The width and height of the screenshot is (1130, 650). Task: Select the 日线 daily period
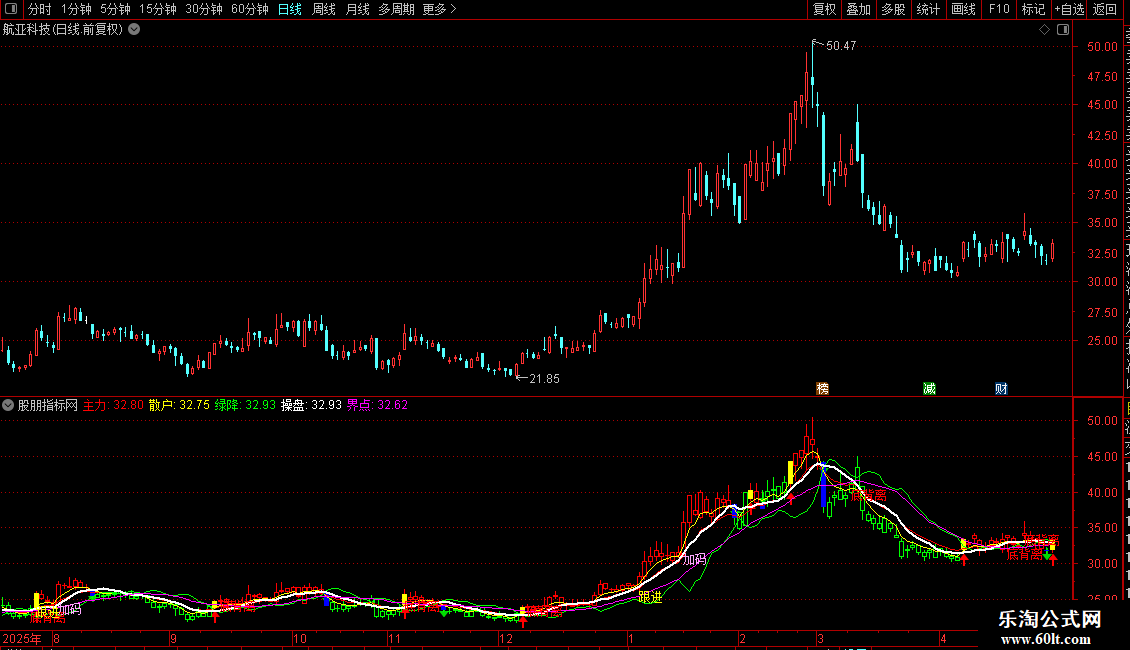tap(290, 9)
